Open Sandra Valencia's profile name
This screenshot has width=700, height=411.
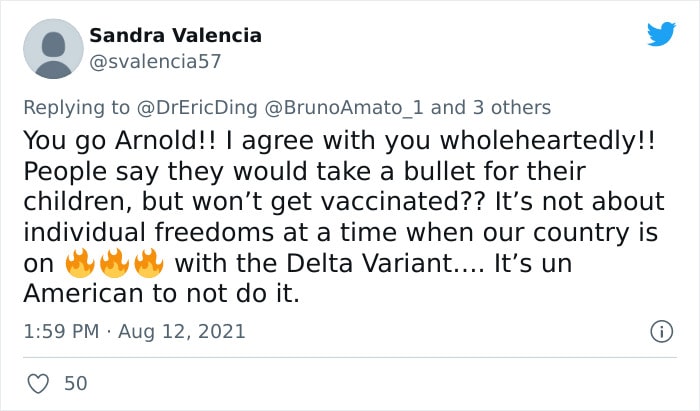[175, 35]
